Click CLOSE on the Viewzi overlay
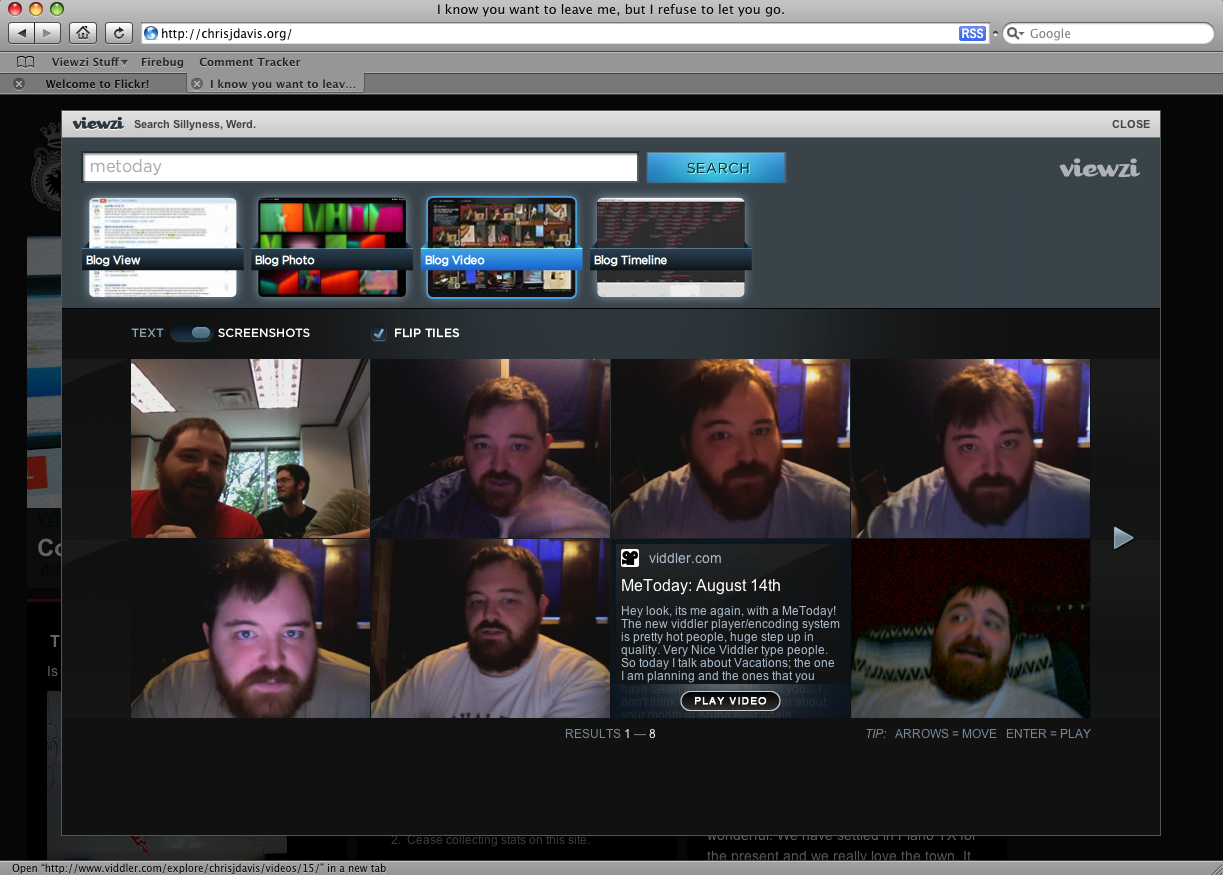This screenshot has width=1223, height=875. click(x=1131, y=124)
